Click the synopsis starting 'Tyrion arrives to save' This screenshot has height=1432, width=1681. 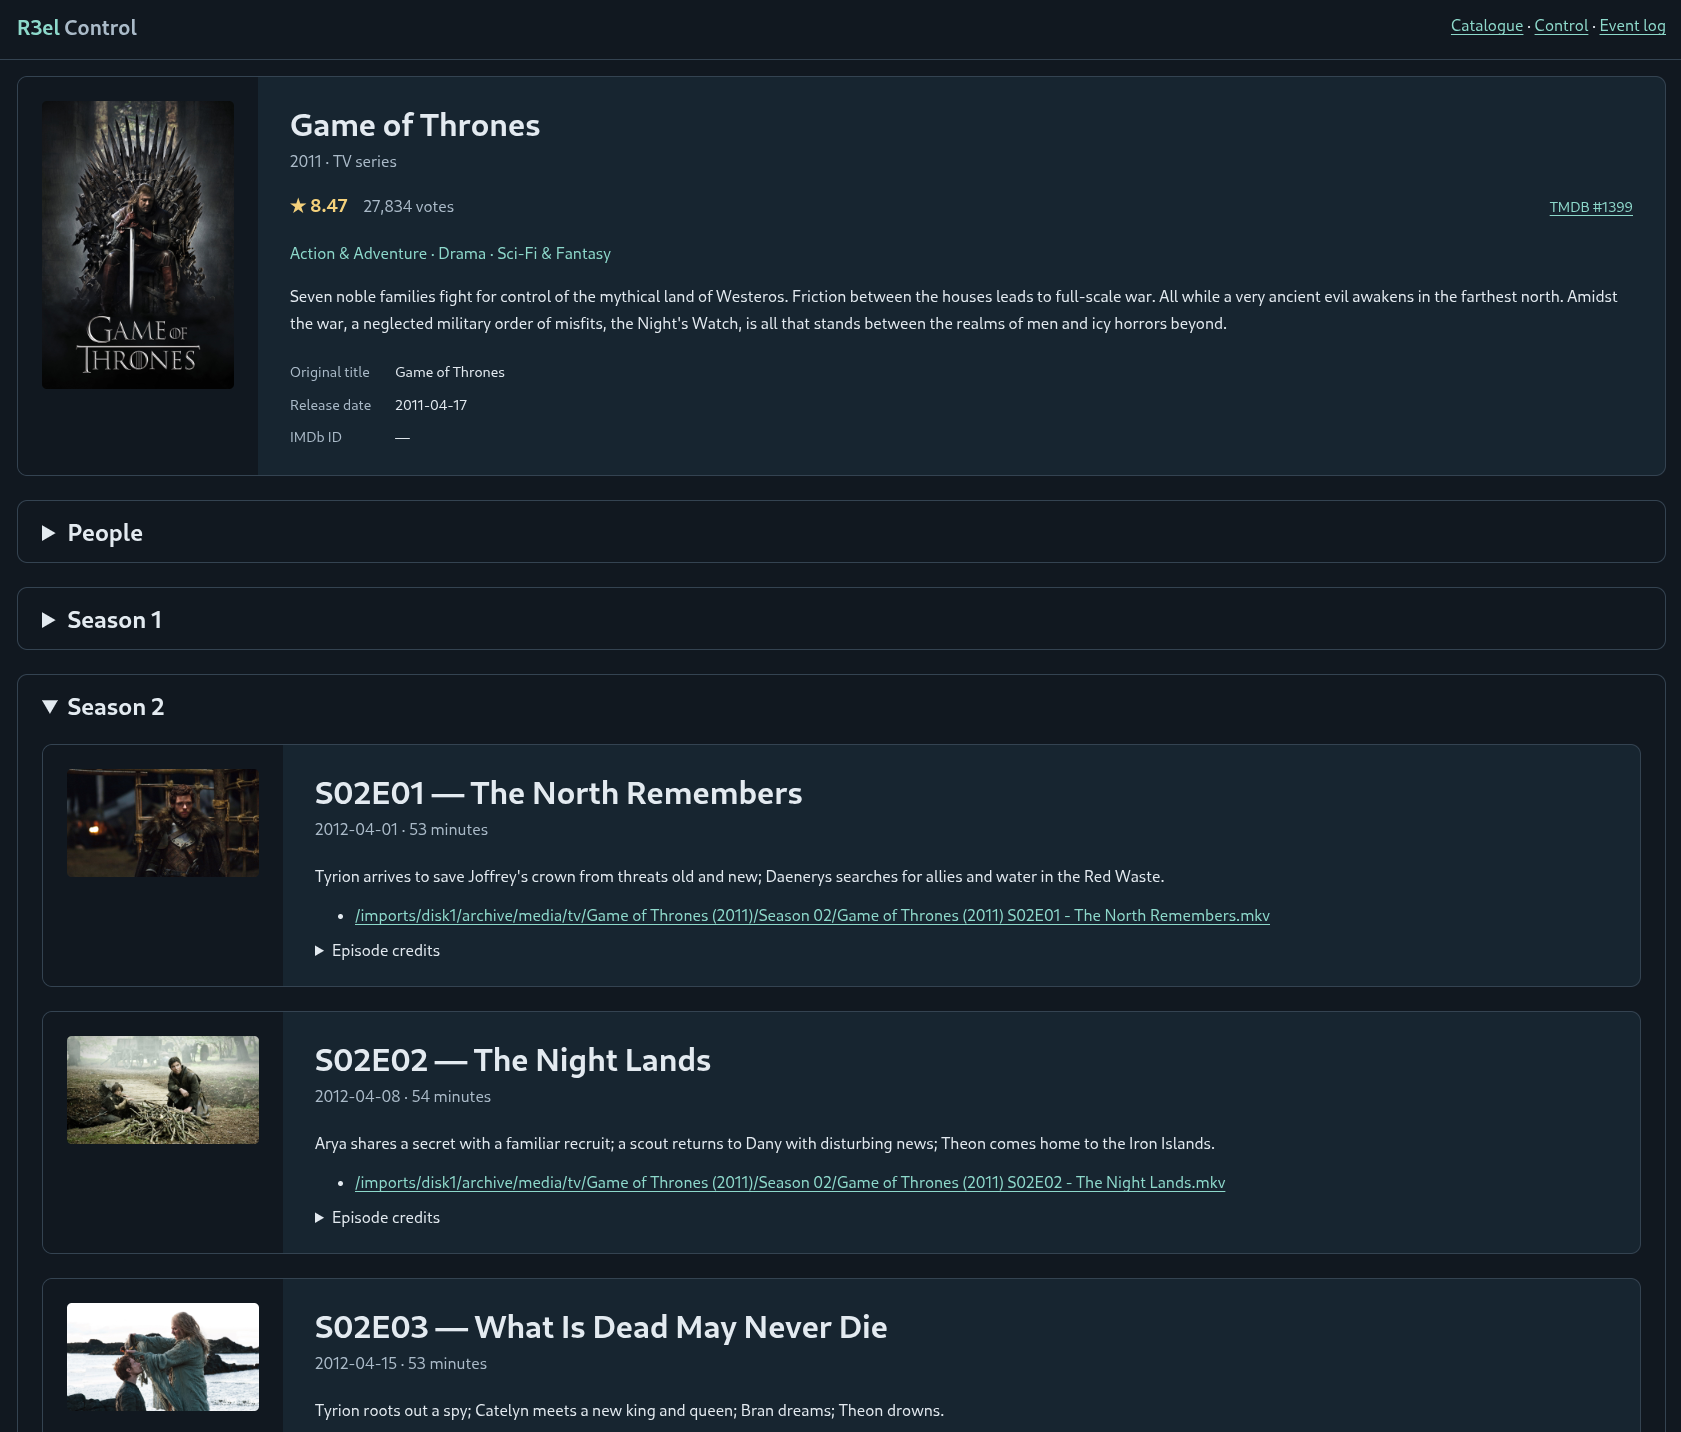[739, 877]
